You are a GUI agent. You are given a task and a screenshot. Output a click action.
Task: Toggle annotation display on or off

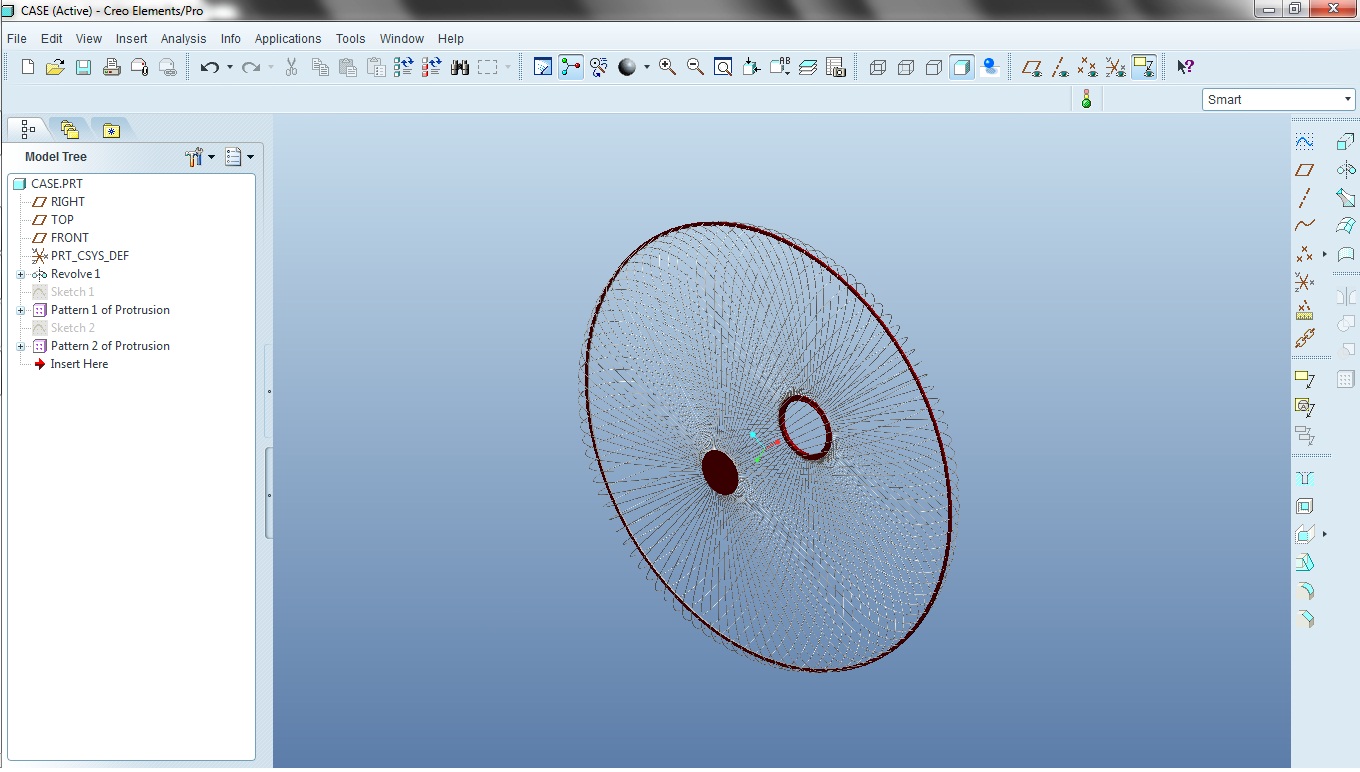click(1144, 67)
